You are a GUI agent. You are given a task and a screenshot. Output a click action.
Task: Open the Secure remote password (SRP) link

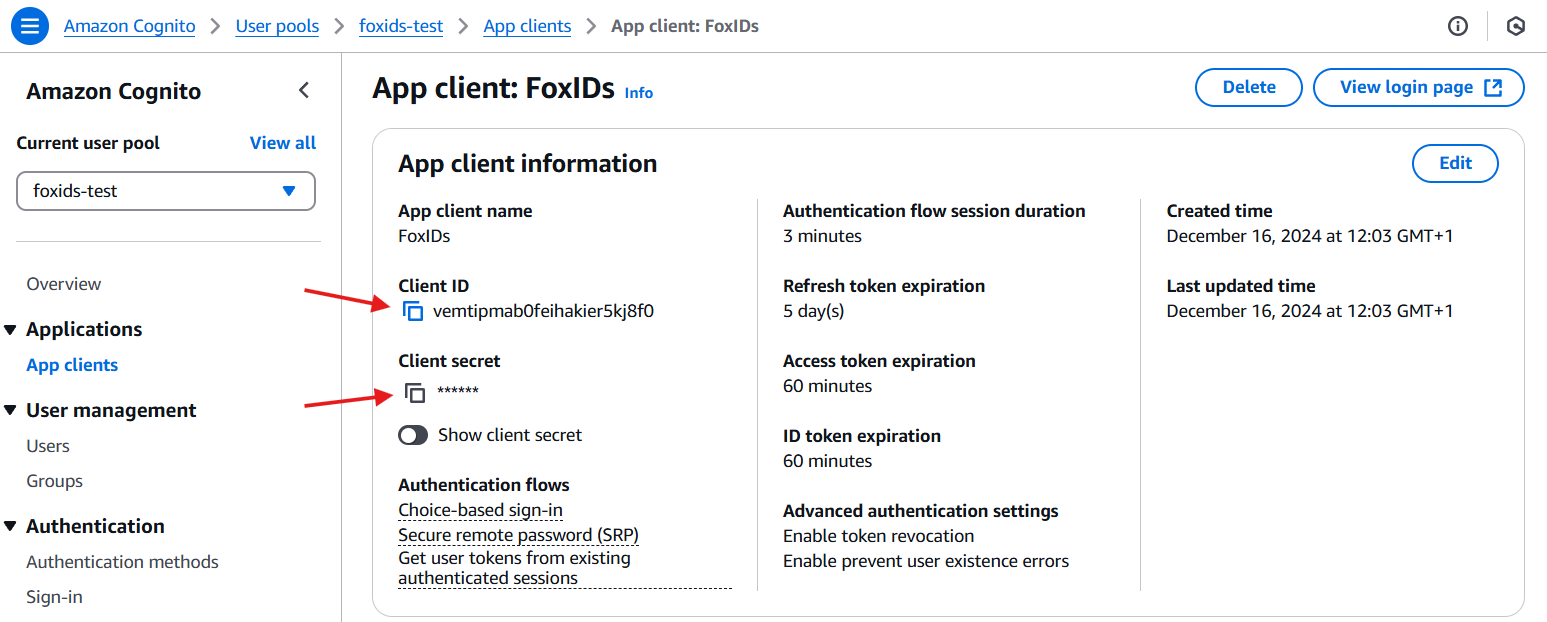(518, 534)
